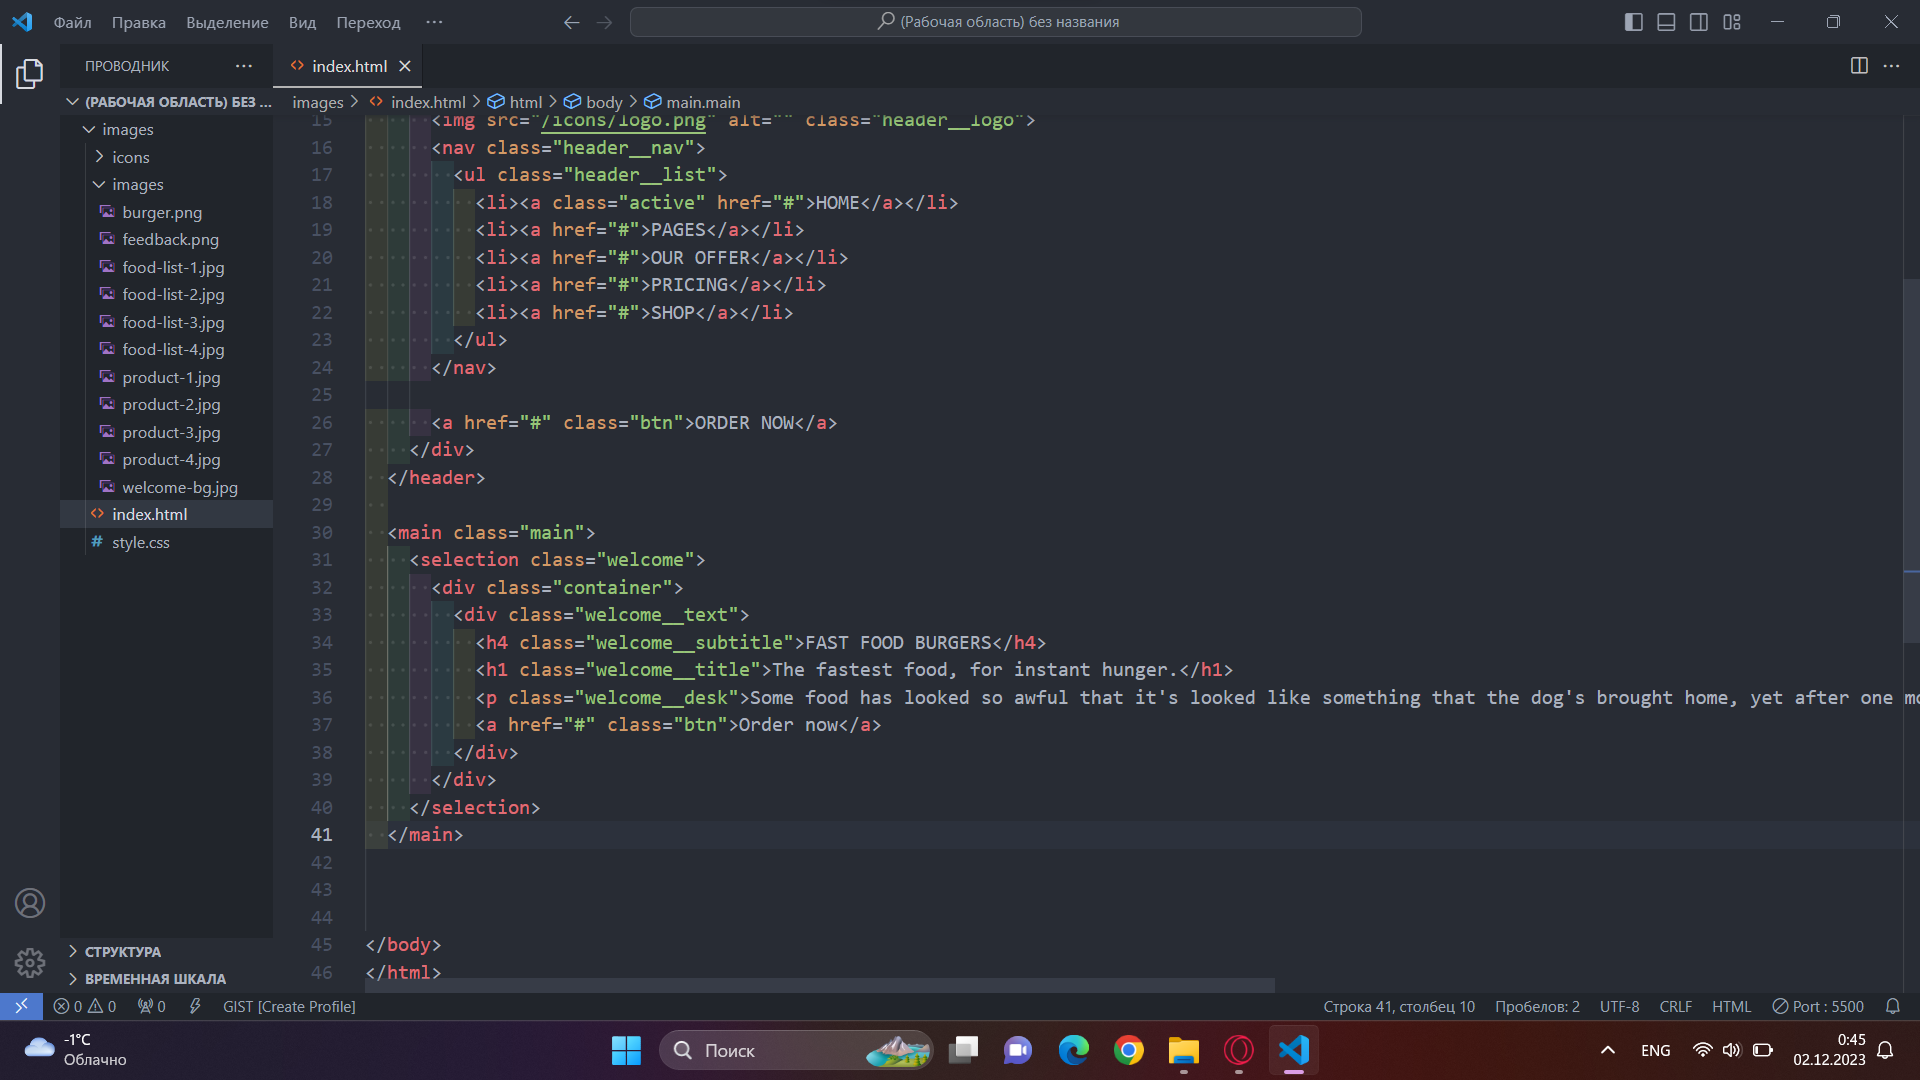Toggle the secondary side bar layout
Screen dimensions: 1920x1080
tap(1699, 22)
